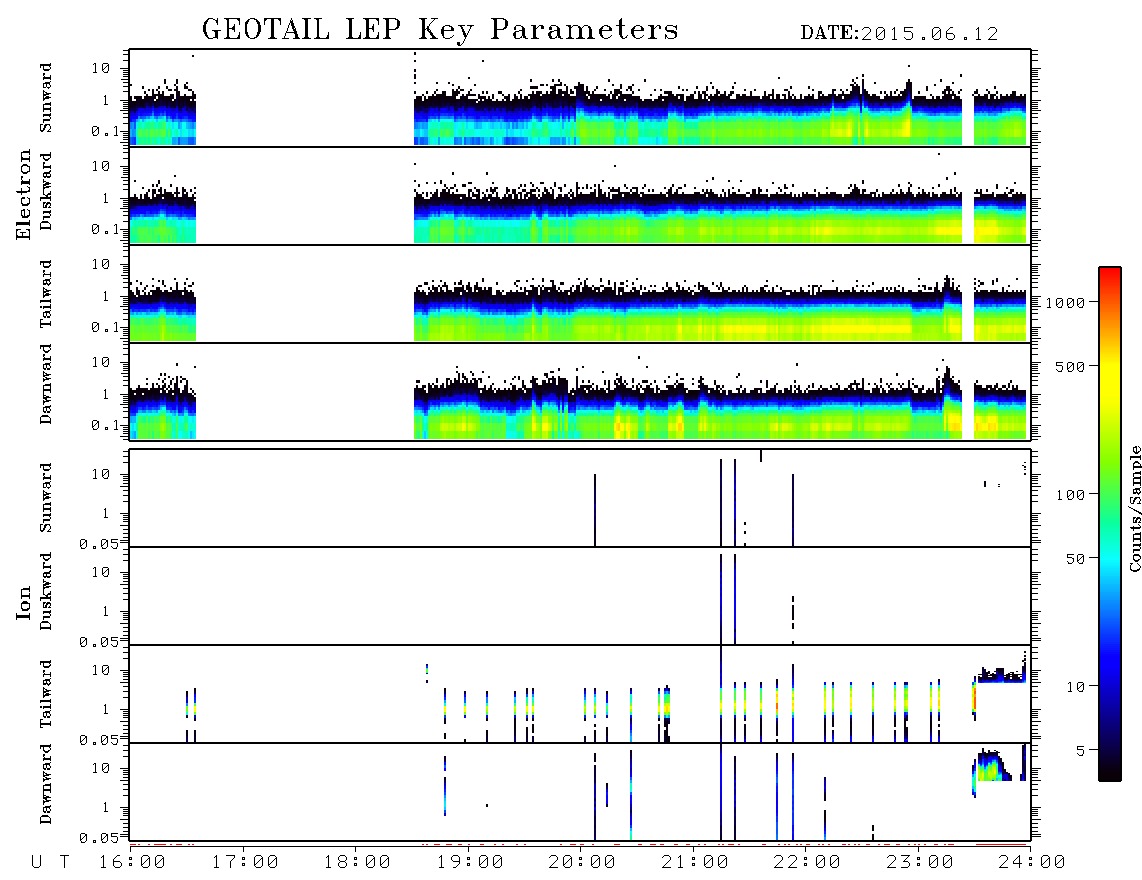Click the Ion "Tailward" panel label
The image size is (1142, 880).
click(46, 694)
